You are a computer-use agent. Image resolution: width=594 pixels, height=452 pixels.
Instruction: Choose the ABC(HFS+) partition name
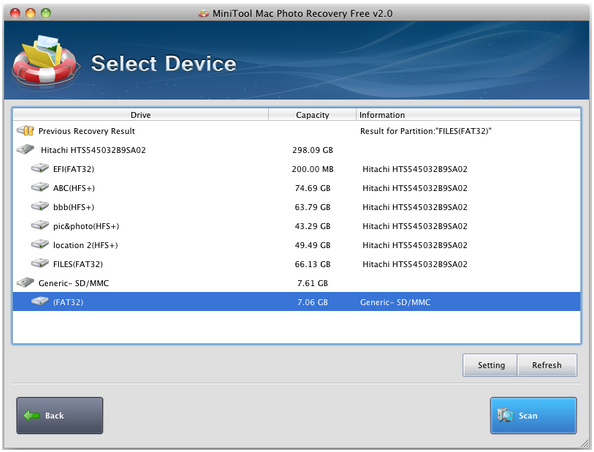[x=73, y=188]
